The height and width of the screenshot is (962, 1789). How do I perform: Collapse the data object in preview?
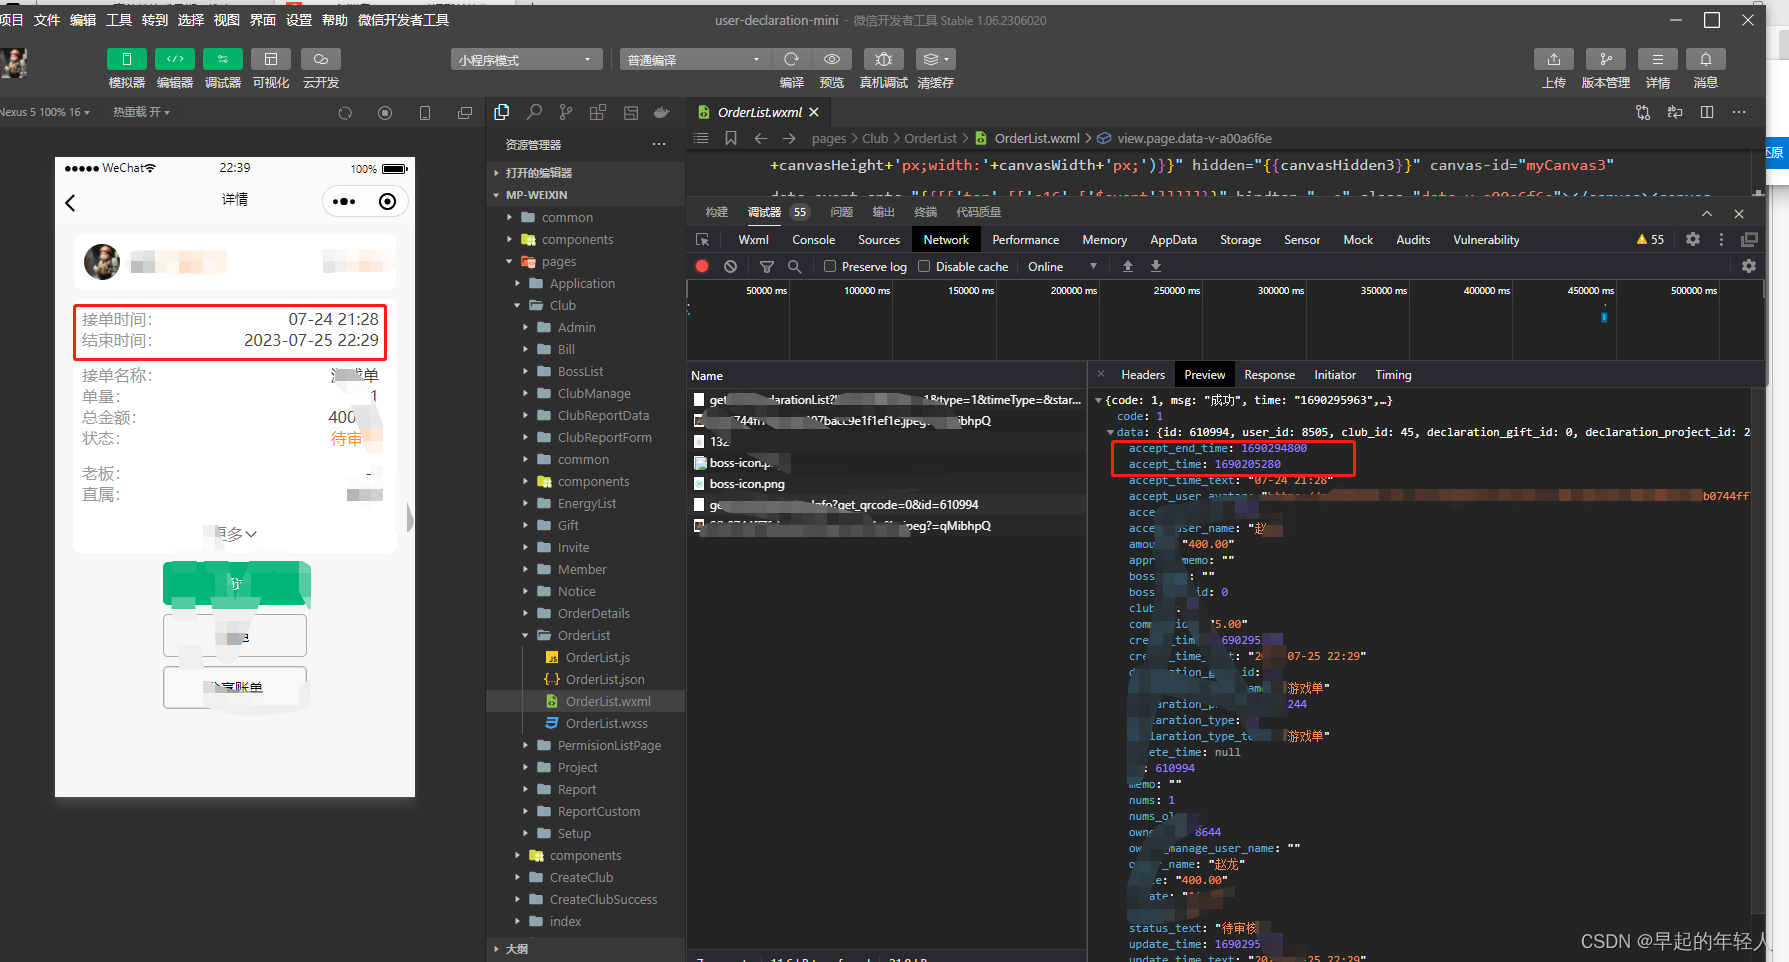(x=1110, y=432)
